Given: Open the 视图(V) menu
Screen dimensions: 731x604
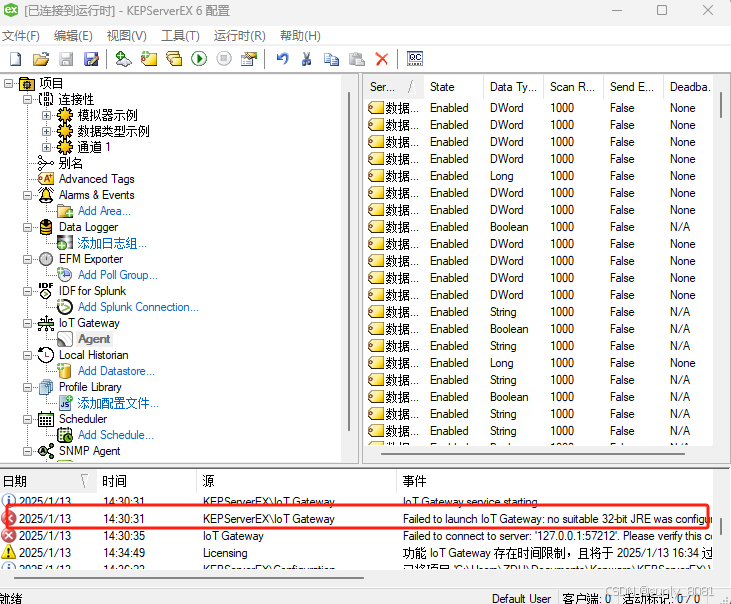Looking at the screenshot, I should (x=126, y=36).
